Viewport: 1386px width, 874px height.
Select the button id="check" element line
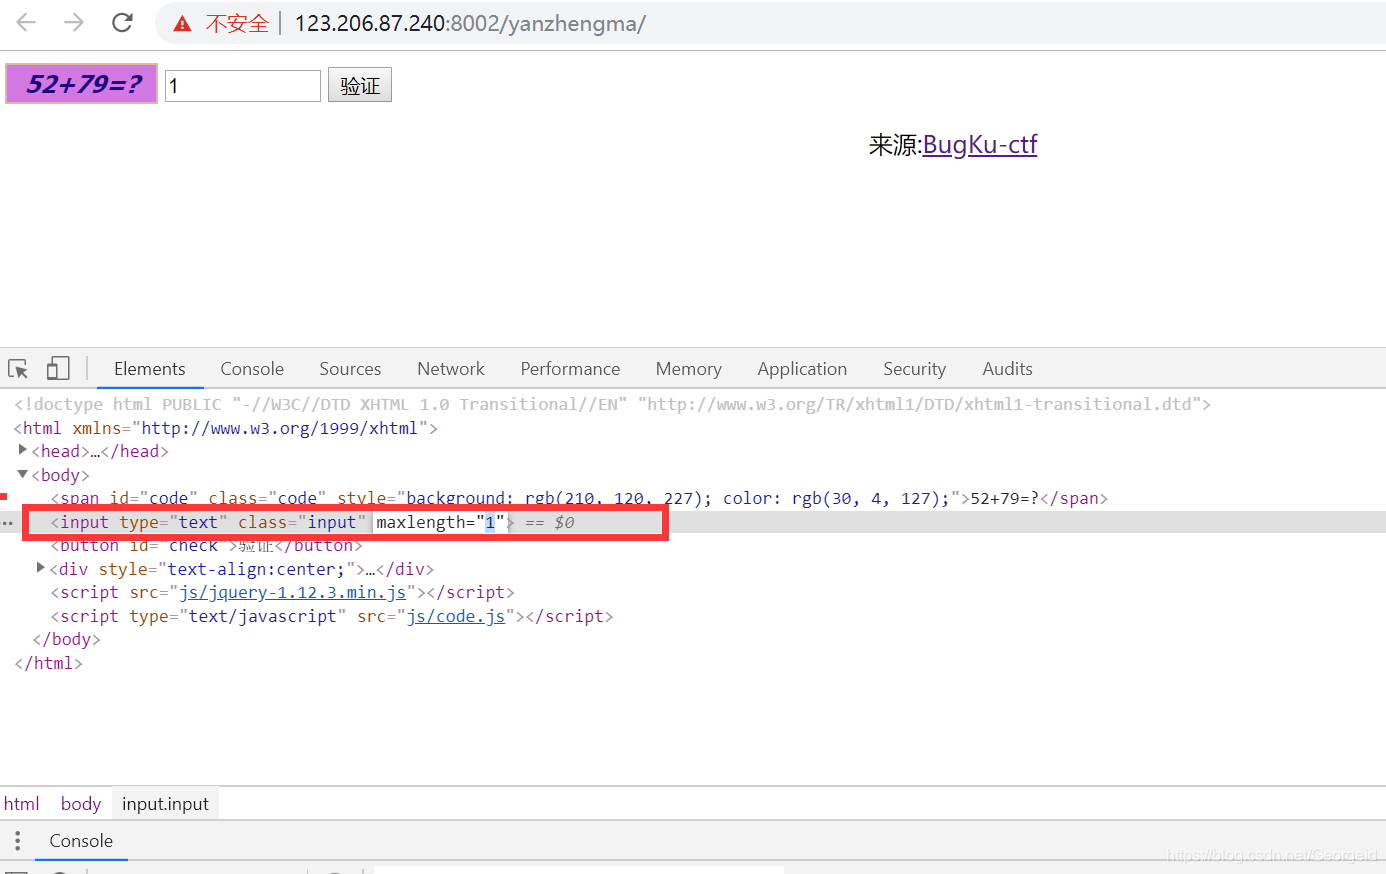tap(206, 546)
